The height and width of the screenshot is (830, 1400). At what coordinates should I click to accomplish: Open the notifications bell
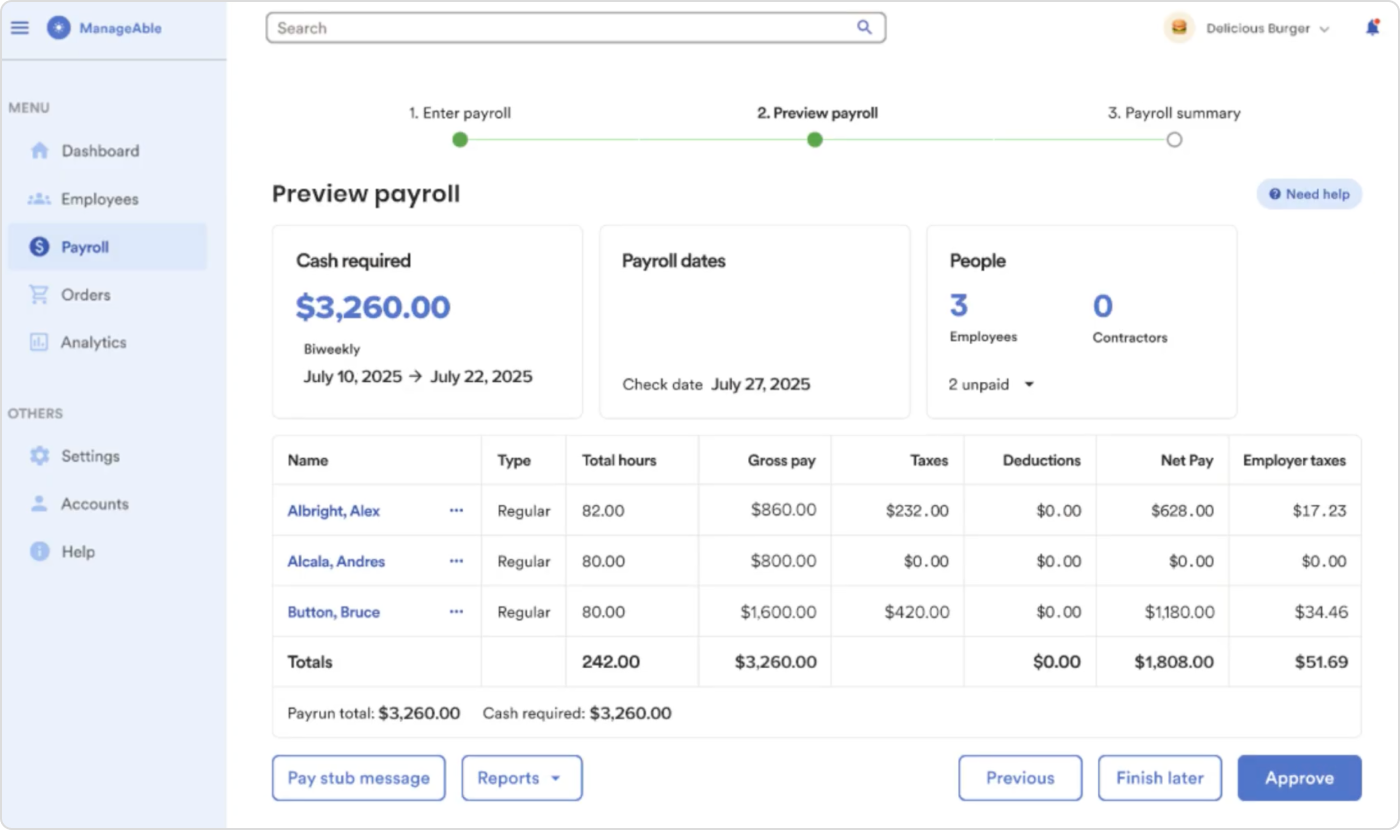coord(1372,28)
